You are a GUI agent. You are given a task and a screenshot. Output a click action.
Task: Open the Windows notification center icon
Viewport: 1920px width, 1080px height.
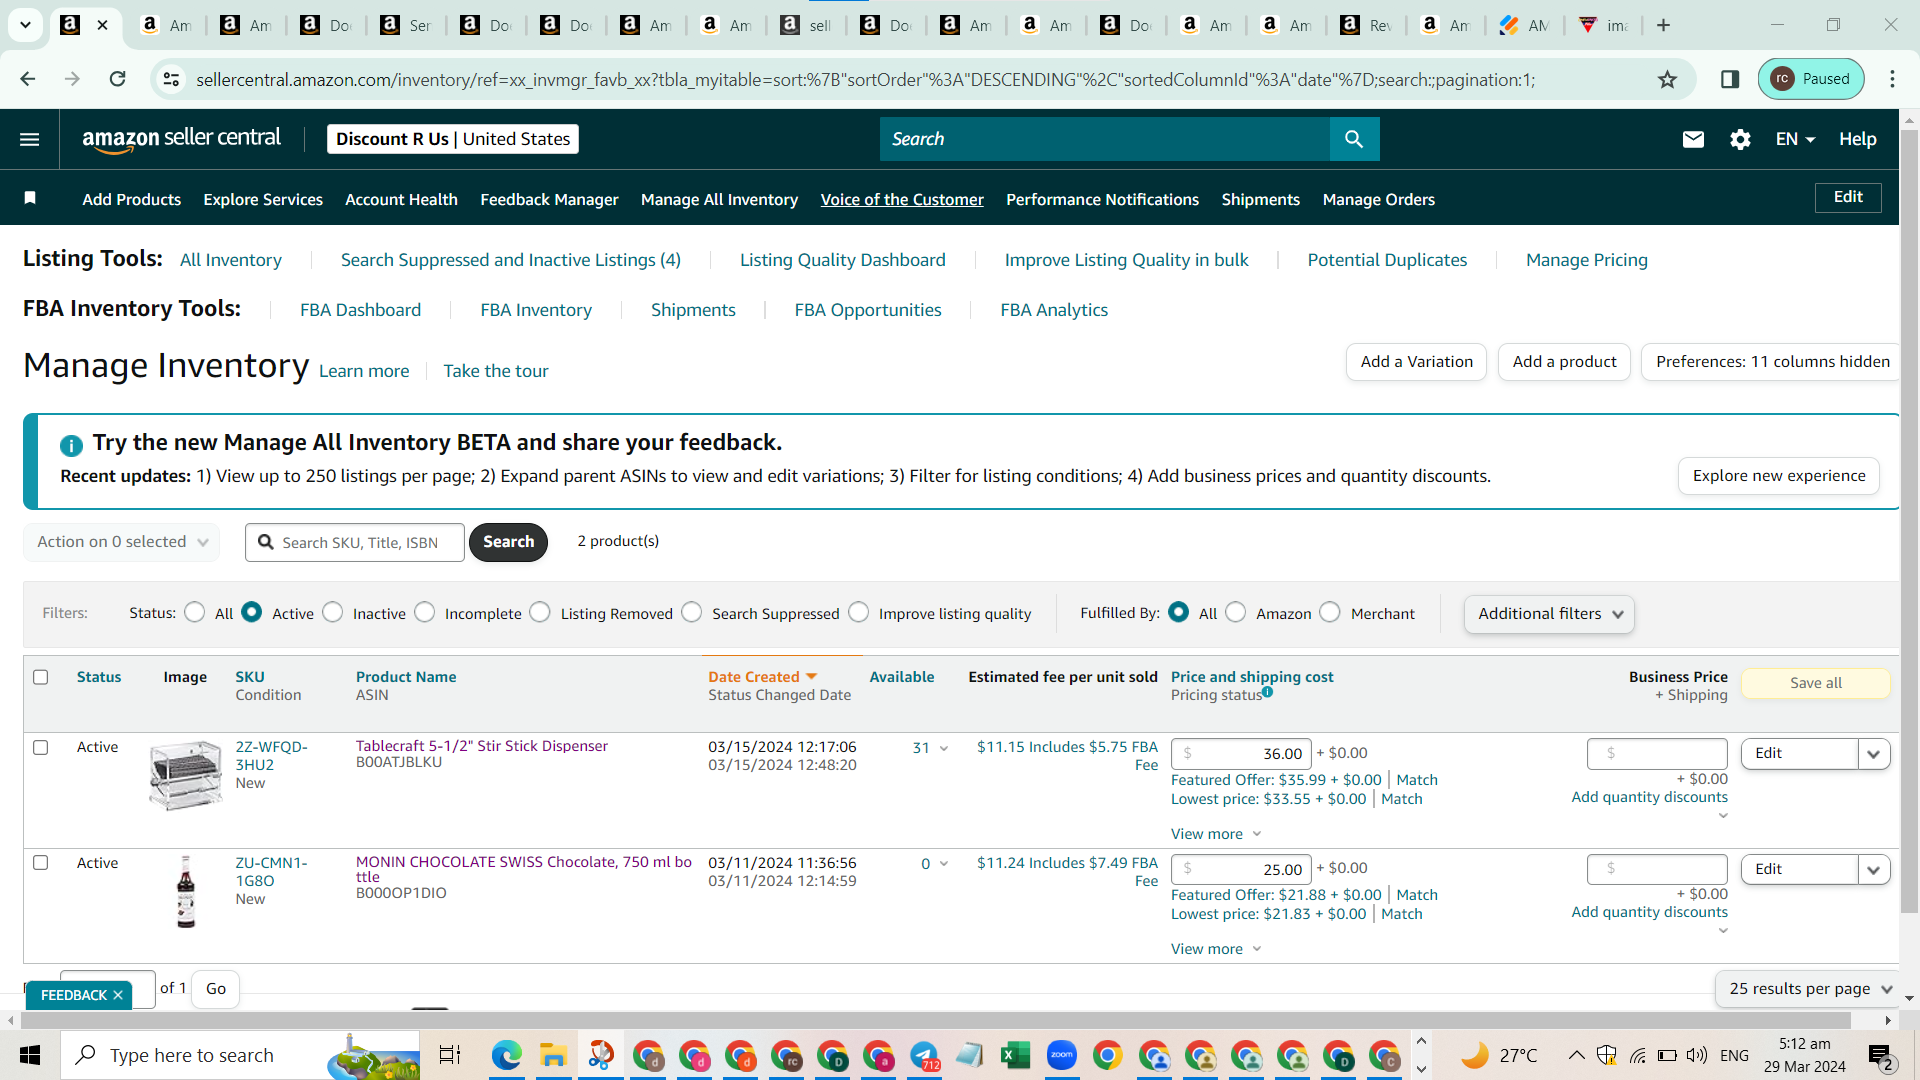(x=1880, y=1055)
